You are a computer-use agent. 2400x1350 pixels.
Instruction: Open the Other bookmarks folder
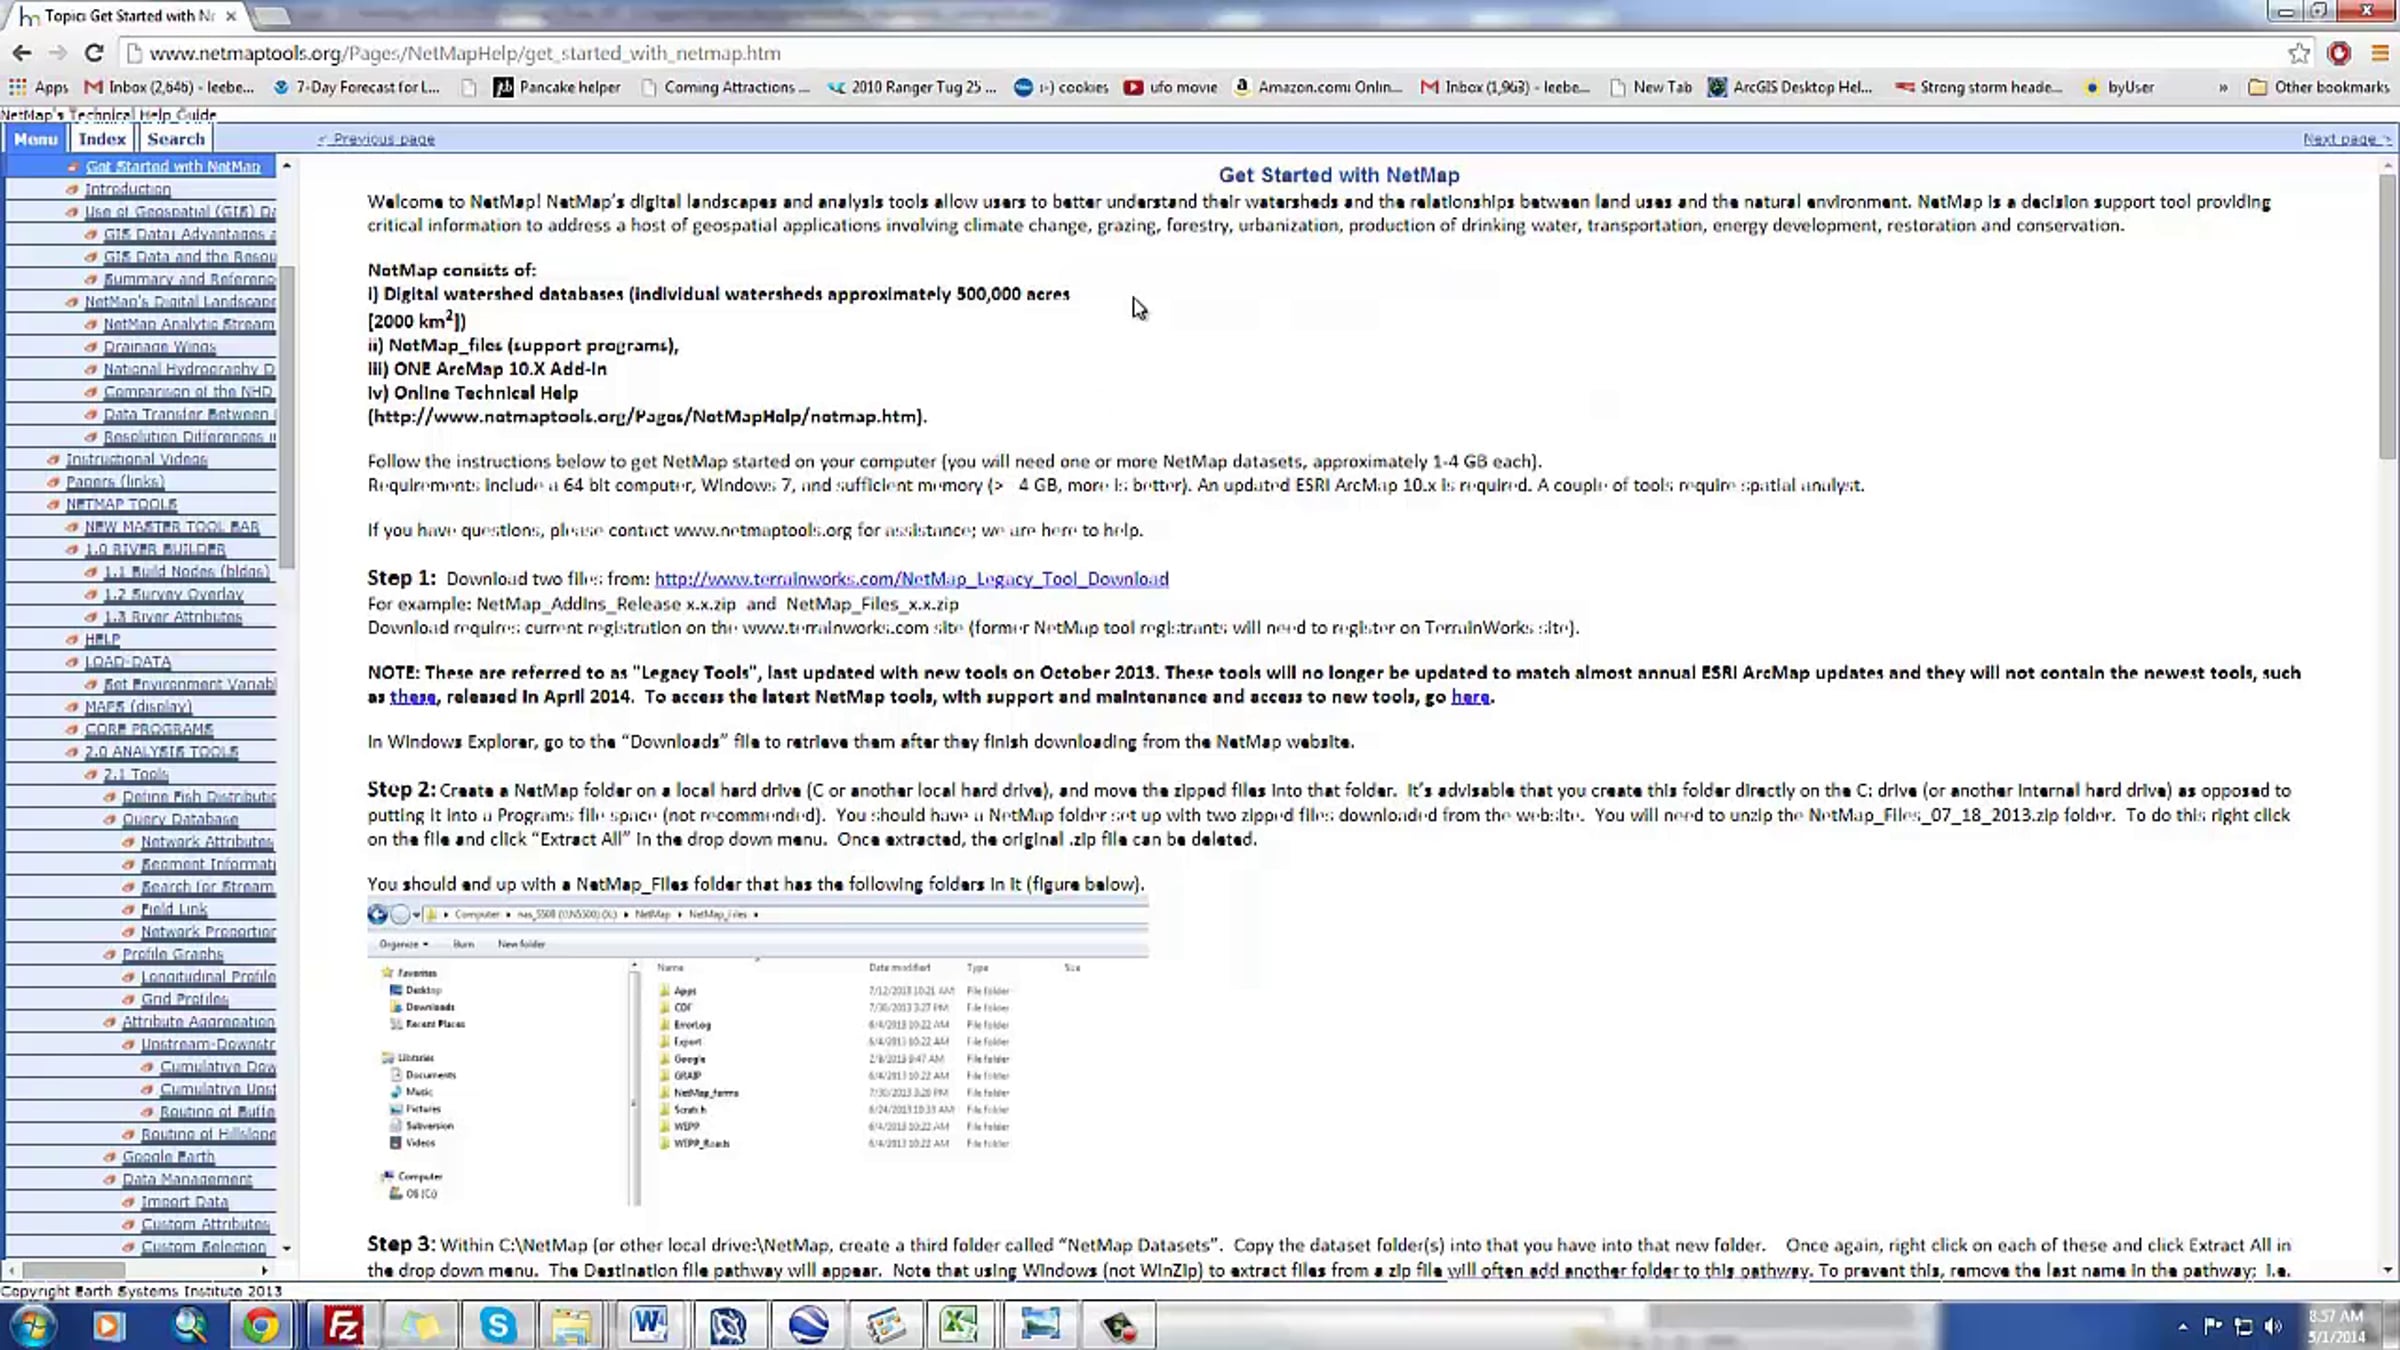(x=2318, y=87)
